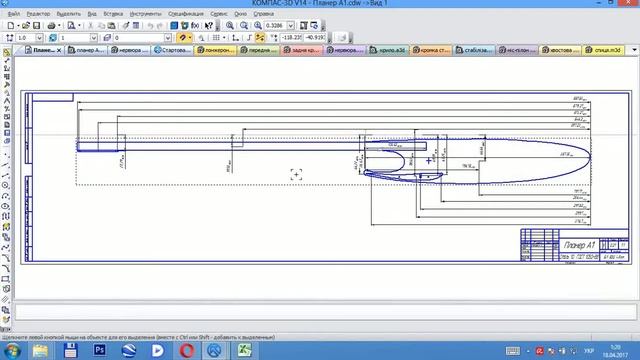
Task: Open File Explorer from the taskbar
Action: 40,351
